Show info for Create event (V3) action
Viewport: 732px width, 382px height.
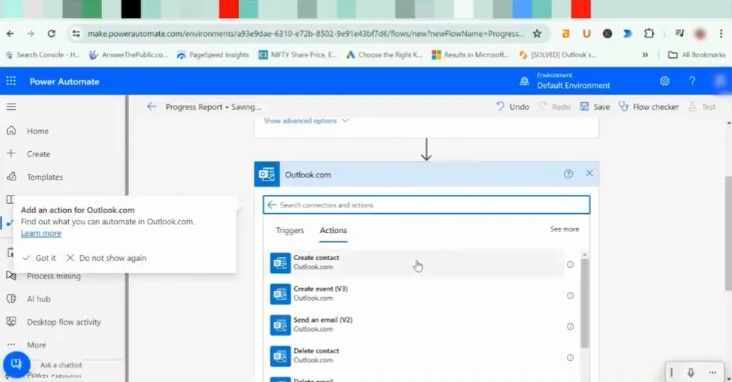pyautogui.click(x=570, y=296)
